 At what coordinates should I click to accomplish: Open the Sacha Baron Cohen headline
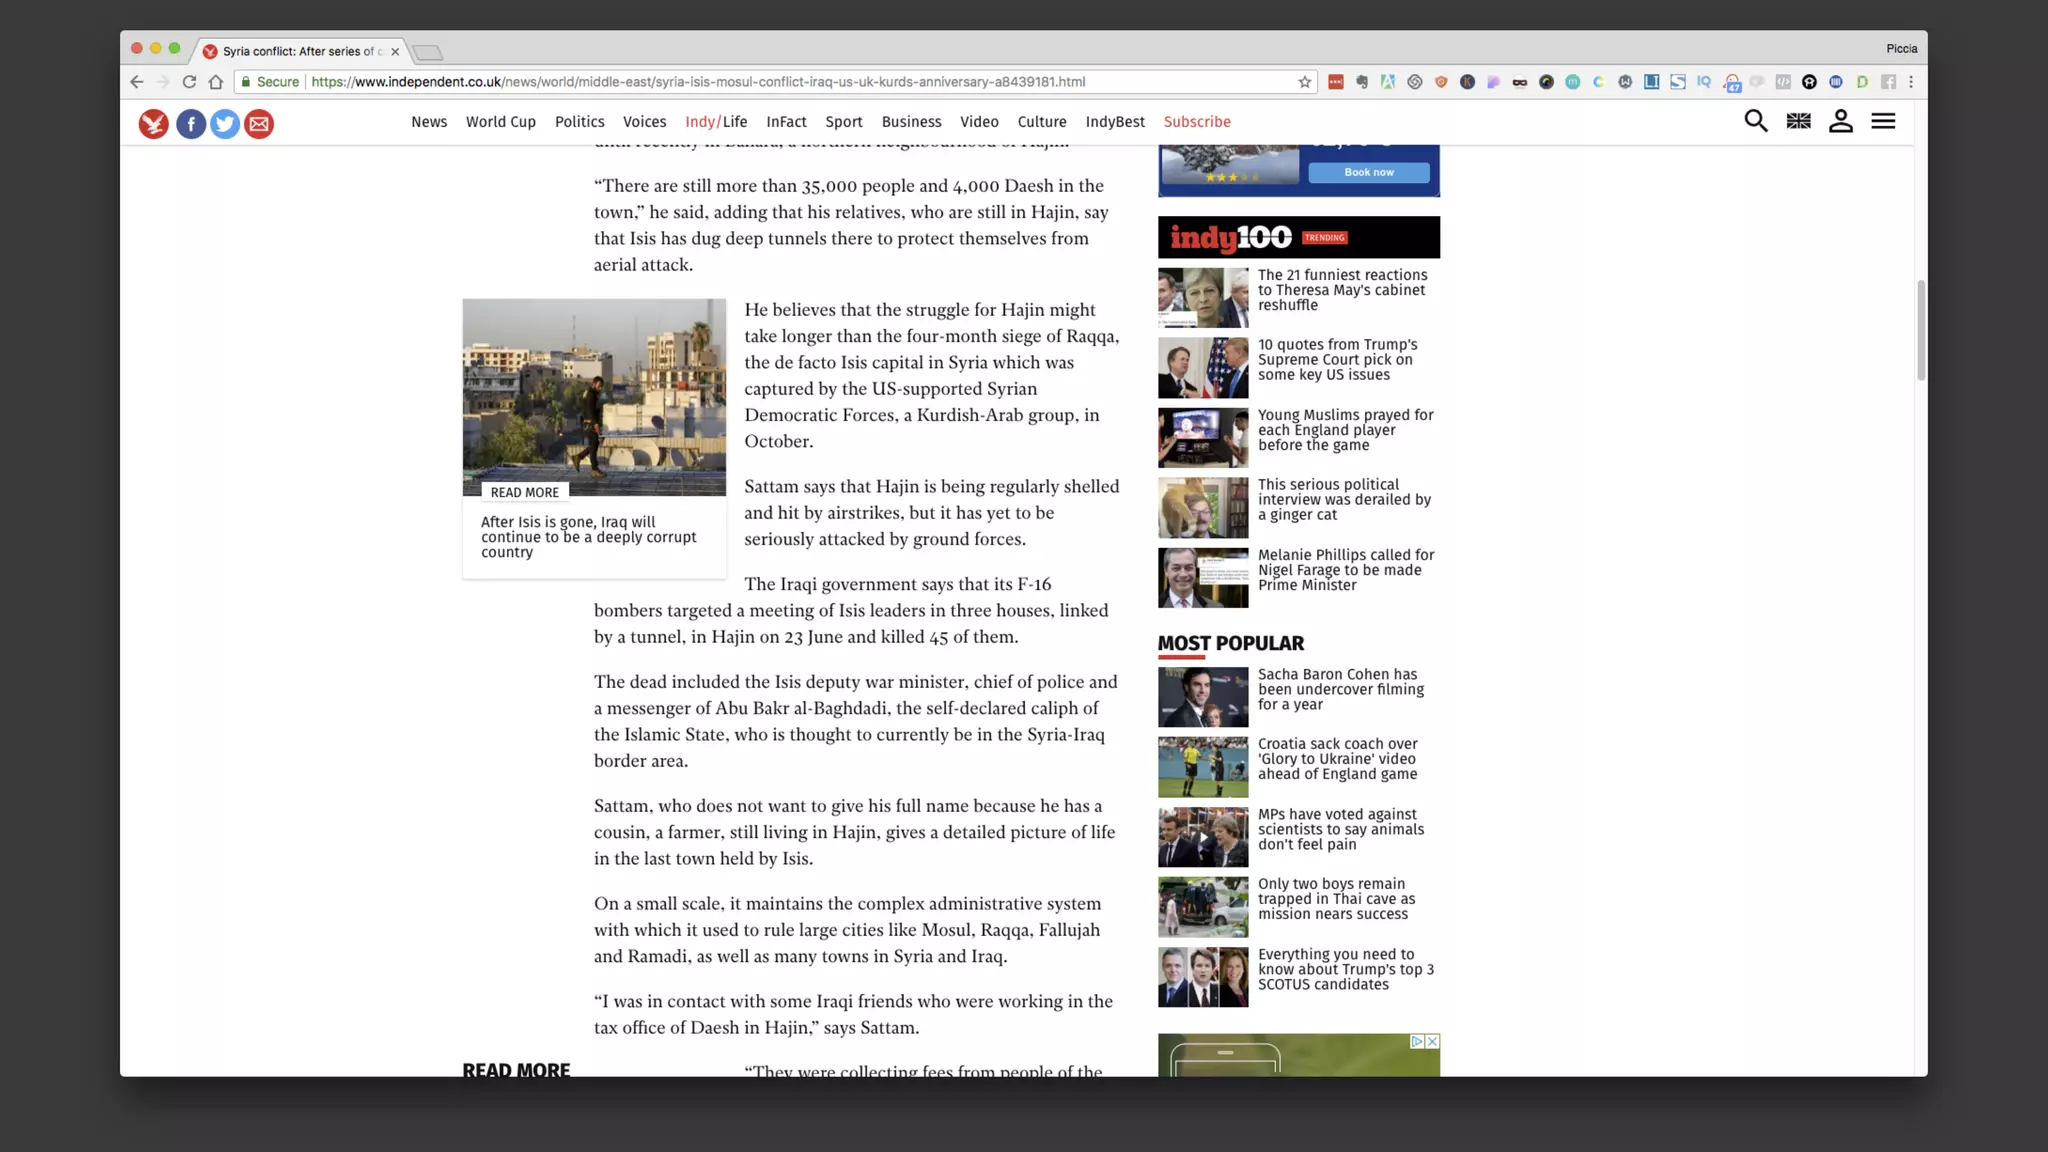coord(1340,689)
